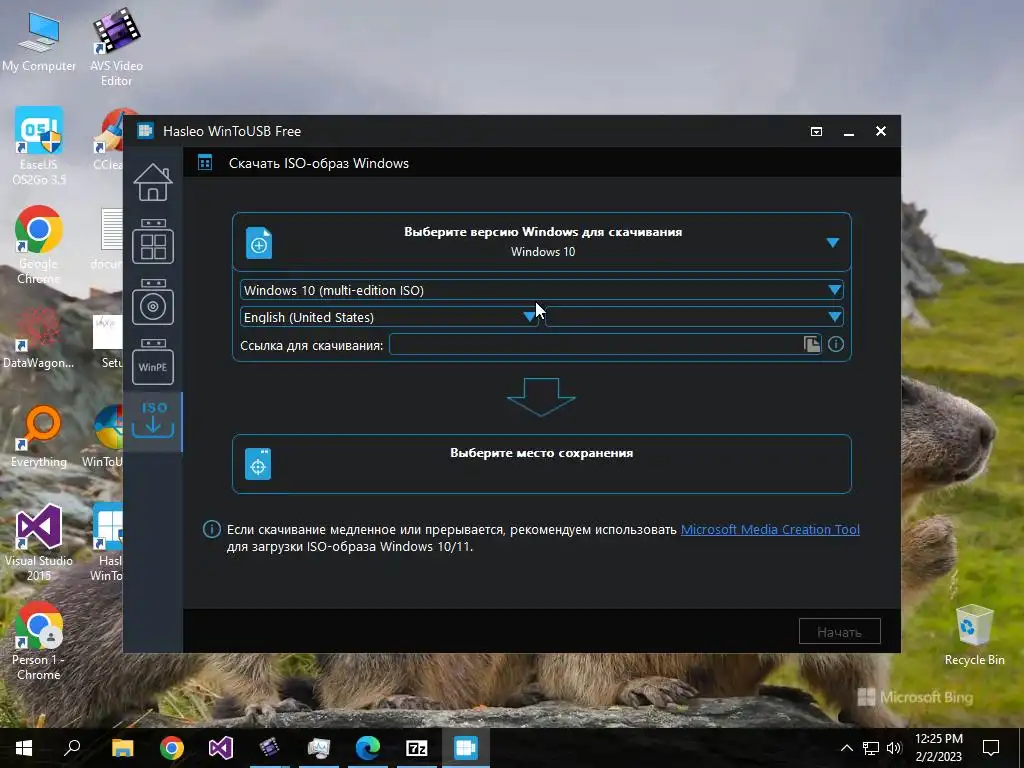Expand the Windows version selection arrow

833,242
